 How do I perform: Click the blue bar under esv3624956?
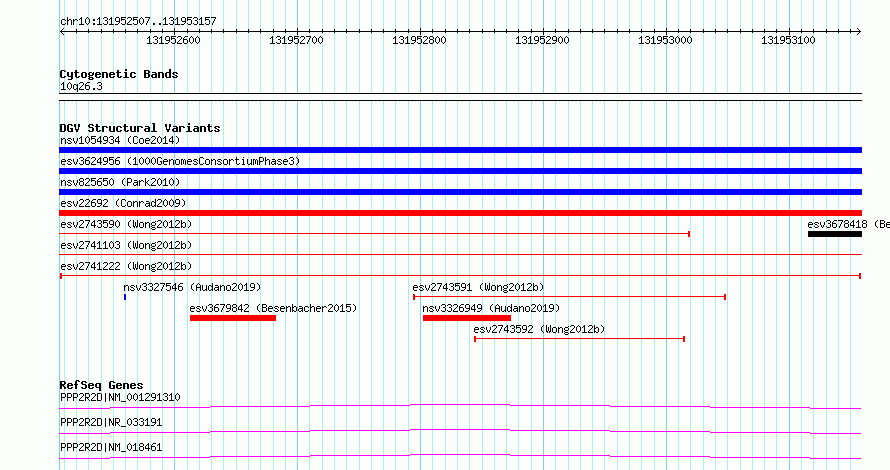coord(460,171)
